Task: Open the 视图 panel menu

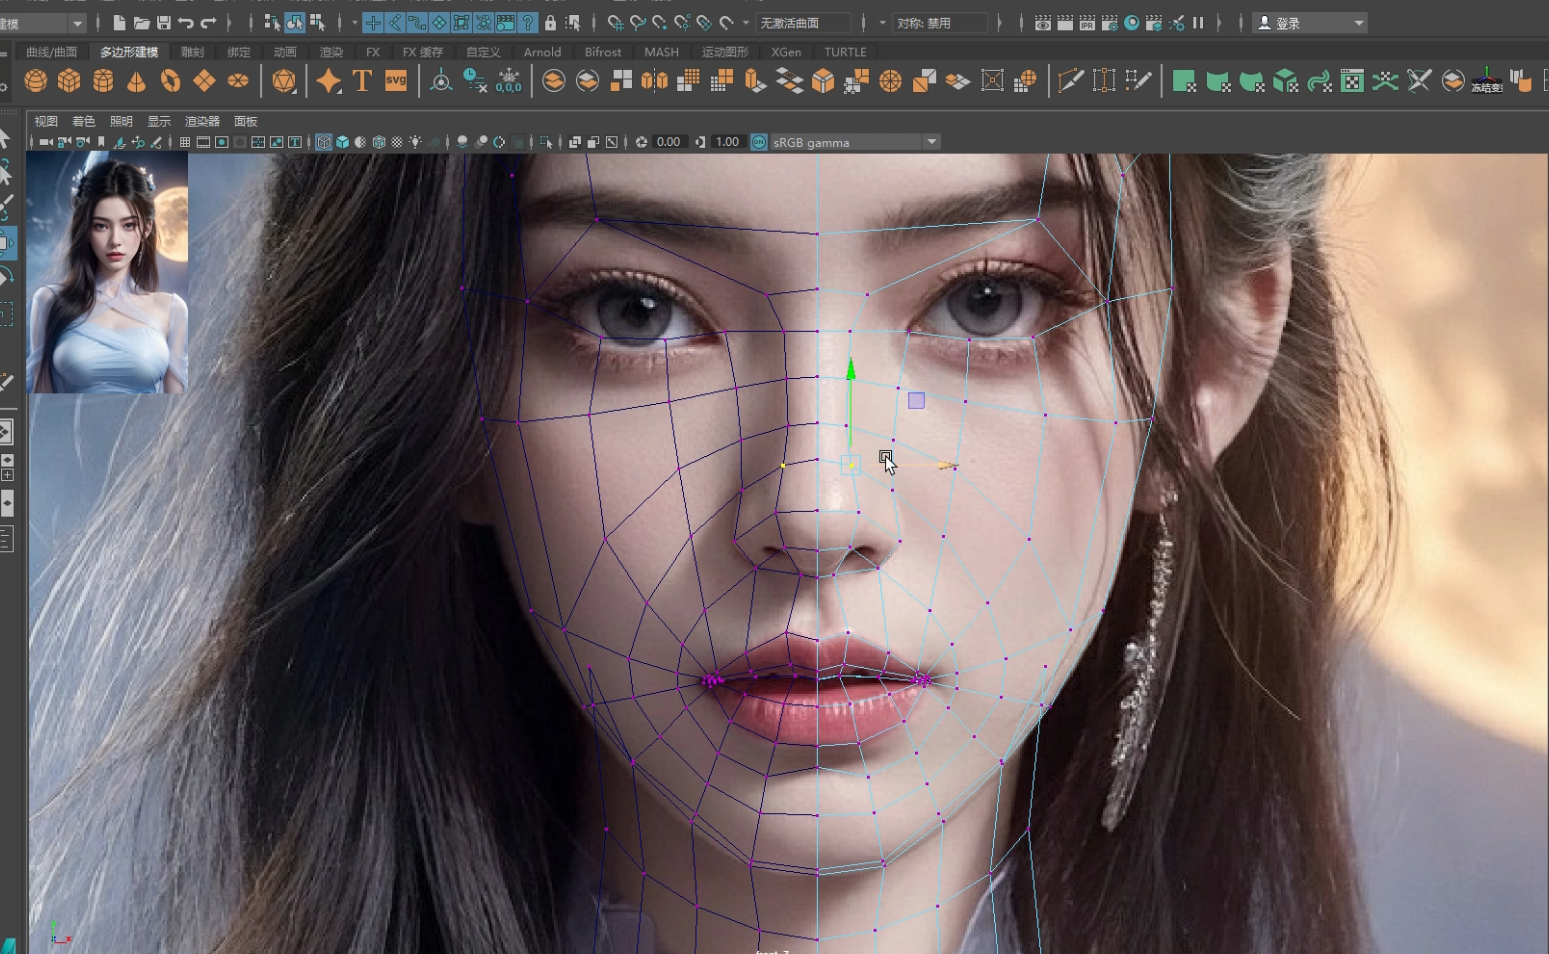Action: coord(46,121)
